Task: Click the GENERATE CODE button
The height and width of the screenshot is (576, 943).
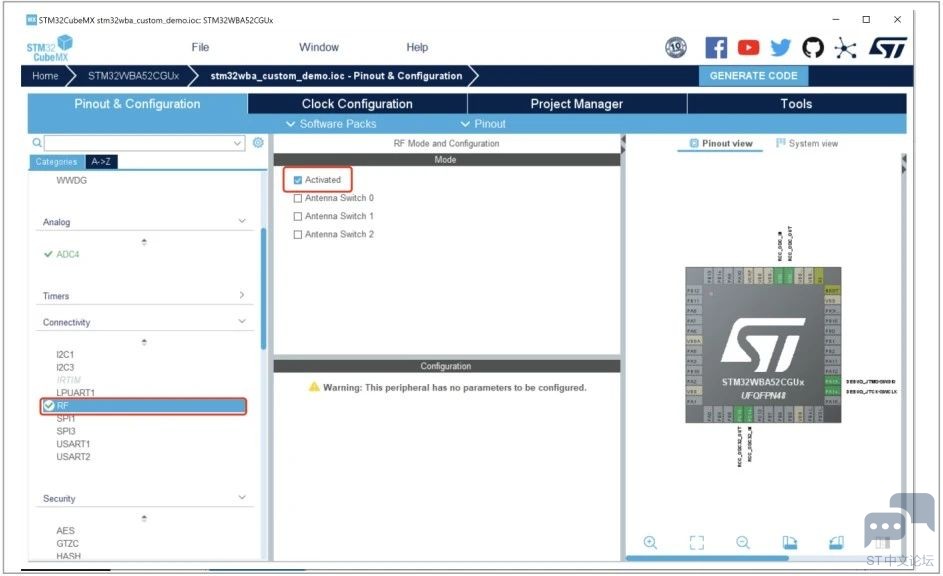Action: (753, 76)
